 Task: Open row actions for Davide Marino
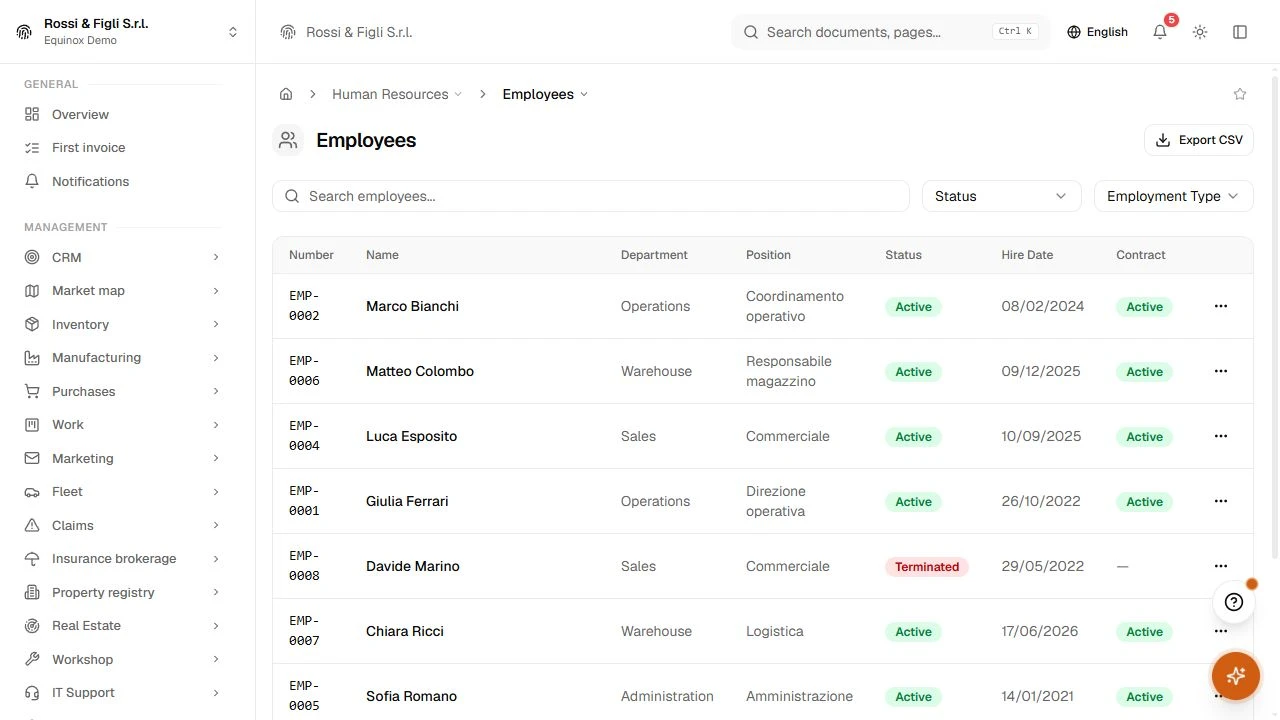click(1220, 566)
